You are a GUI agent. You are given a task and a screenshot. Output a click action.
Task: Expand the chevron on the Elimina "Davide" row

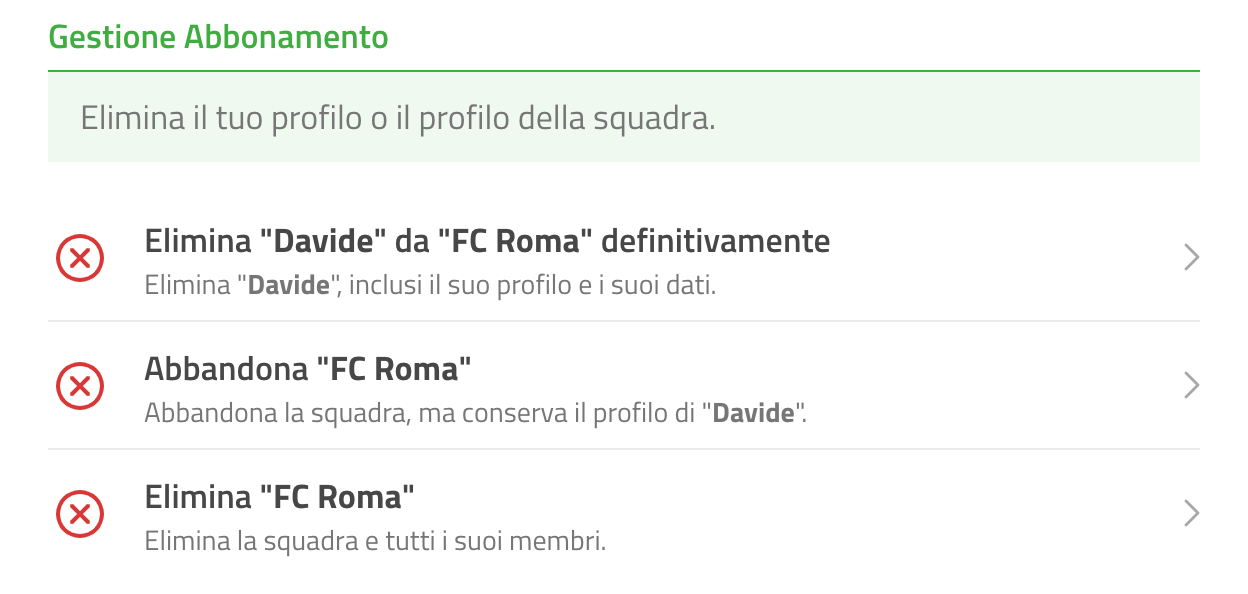click(x=1190, y=258)
